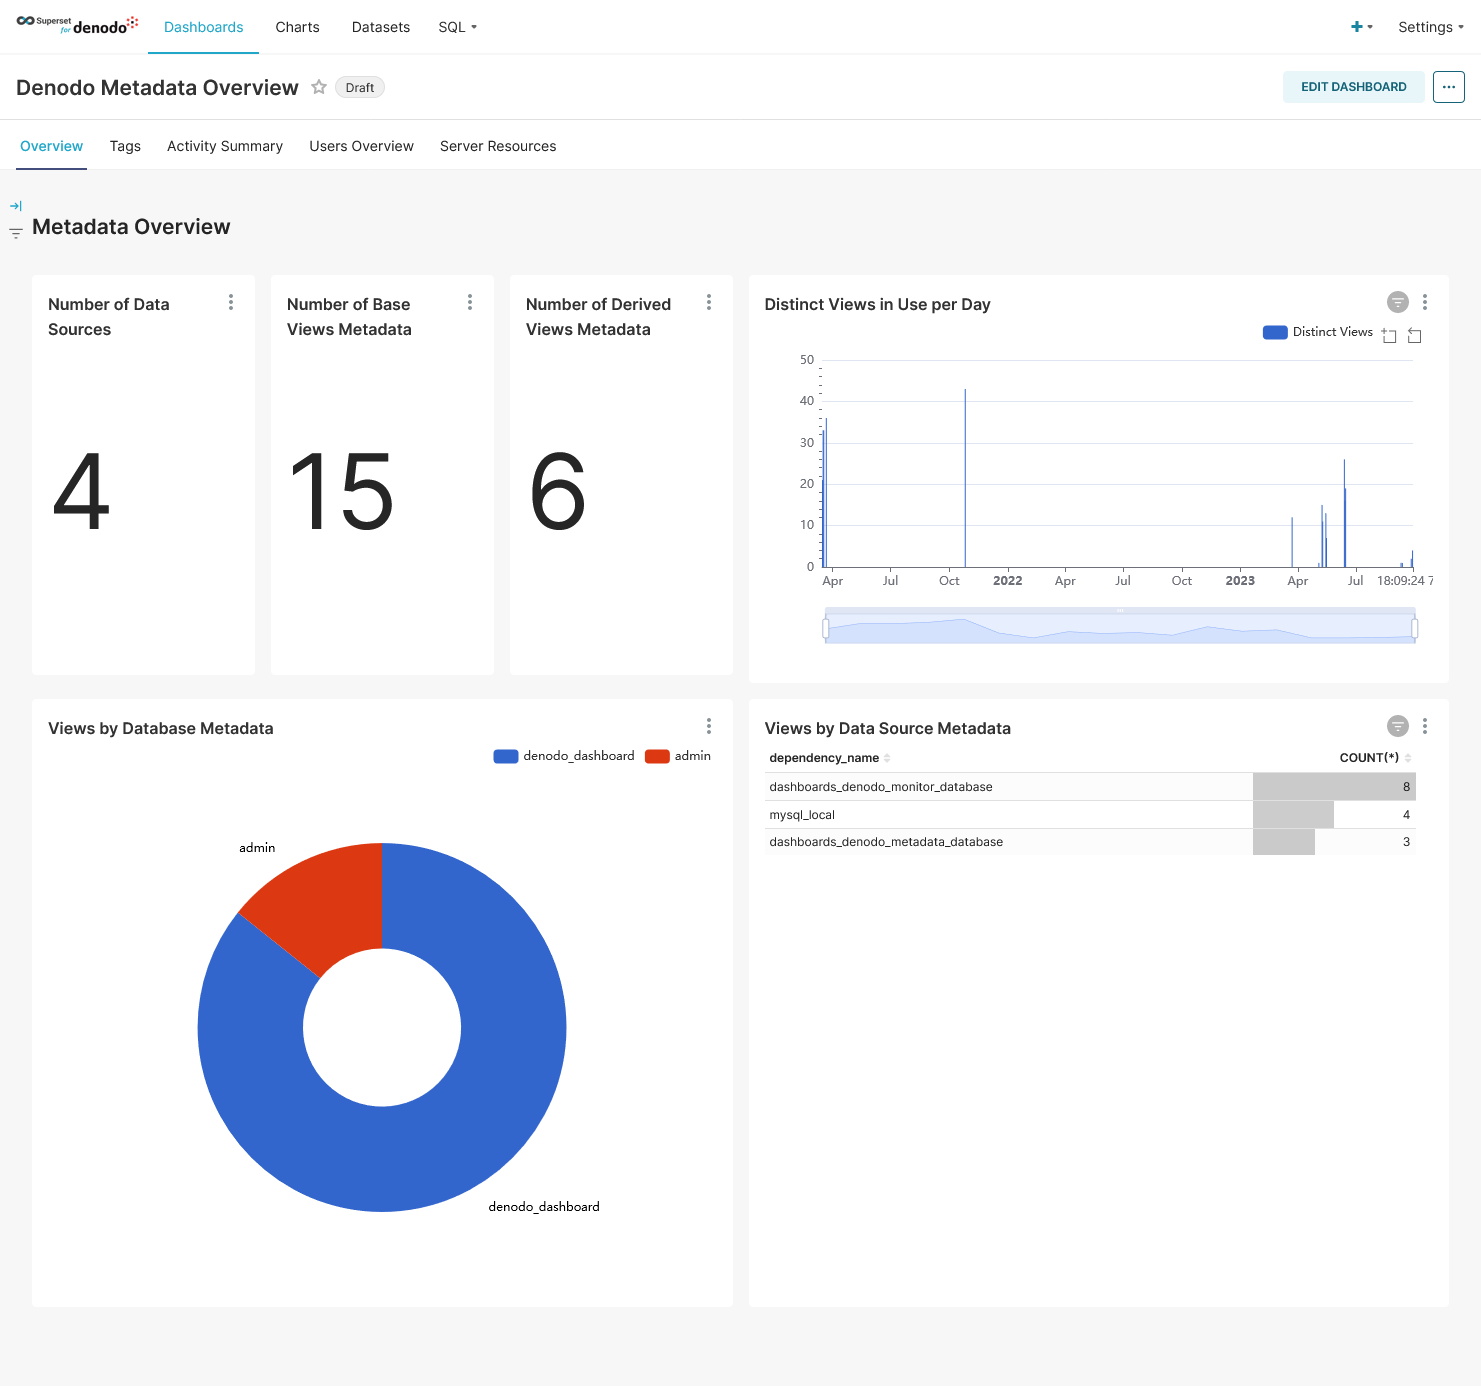
Task: Click the tall October spike in line chart
Action: click(965, 478)
